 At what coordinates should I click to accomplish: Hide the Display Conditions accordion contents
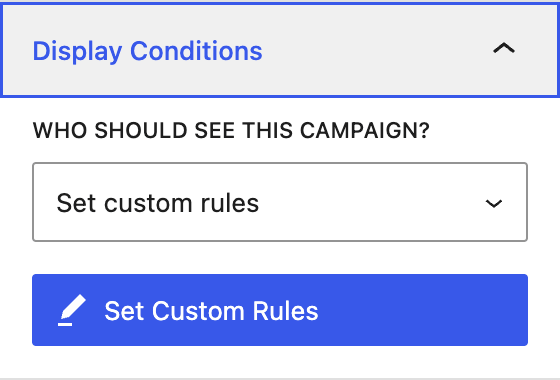(504, 48)
